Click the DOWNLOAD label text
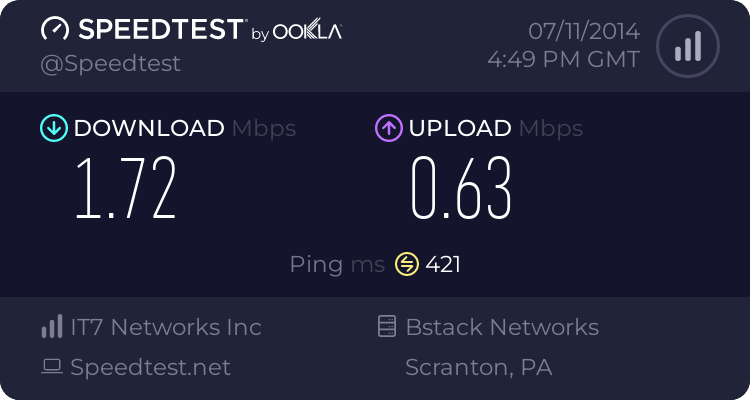This screenshot has height=400, width=750. 149,128
